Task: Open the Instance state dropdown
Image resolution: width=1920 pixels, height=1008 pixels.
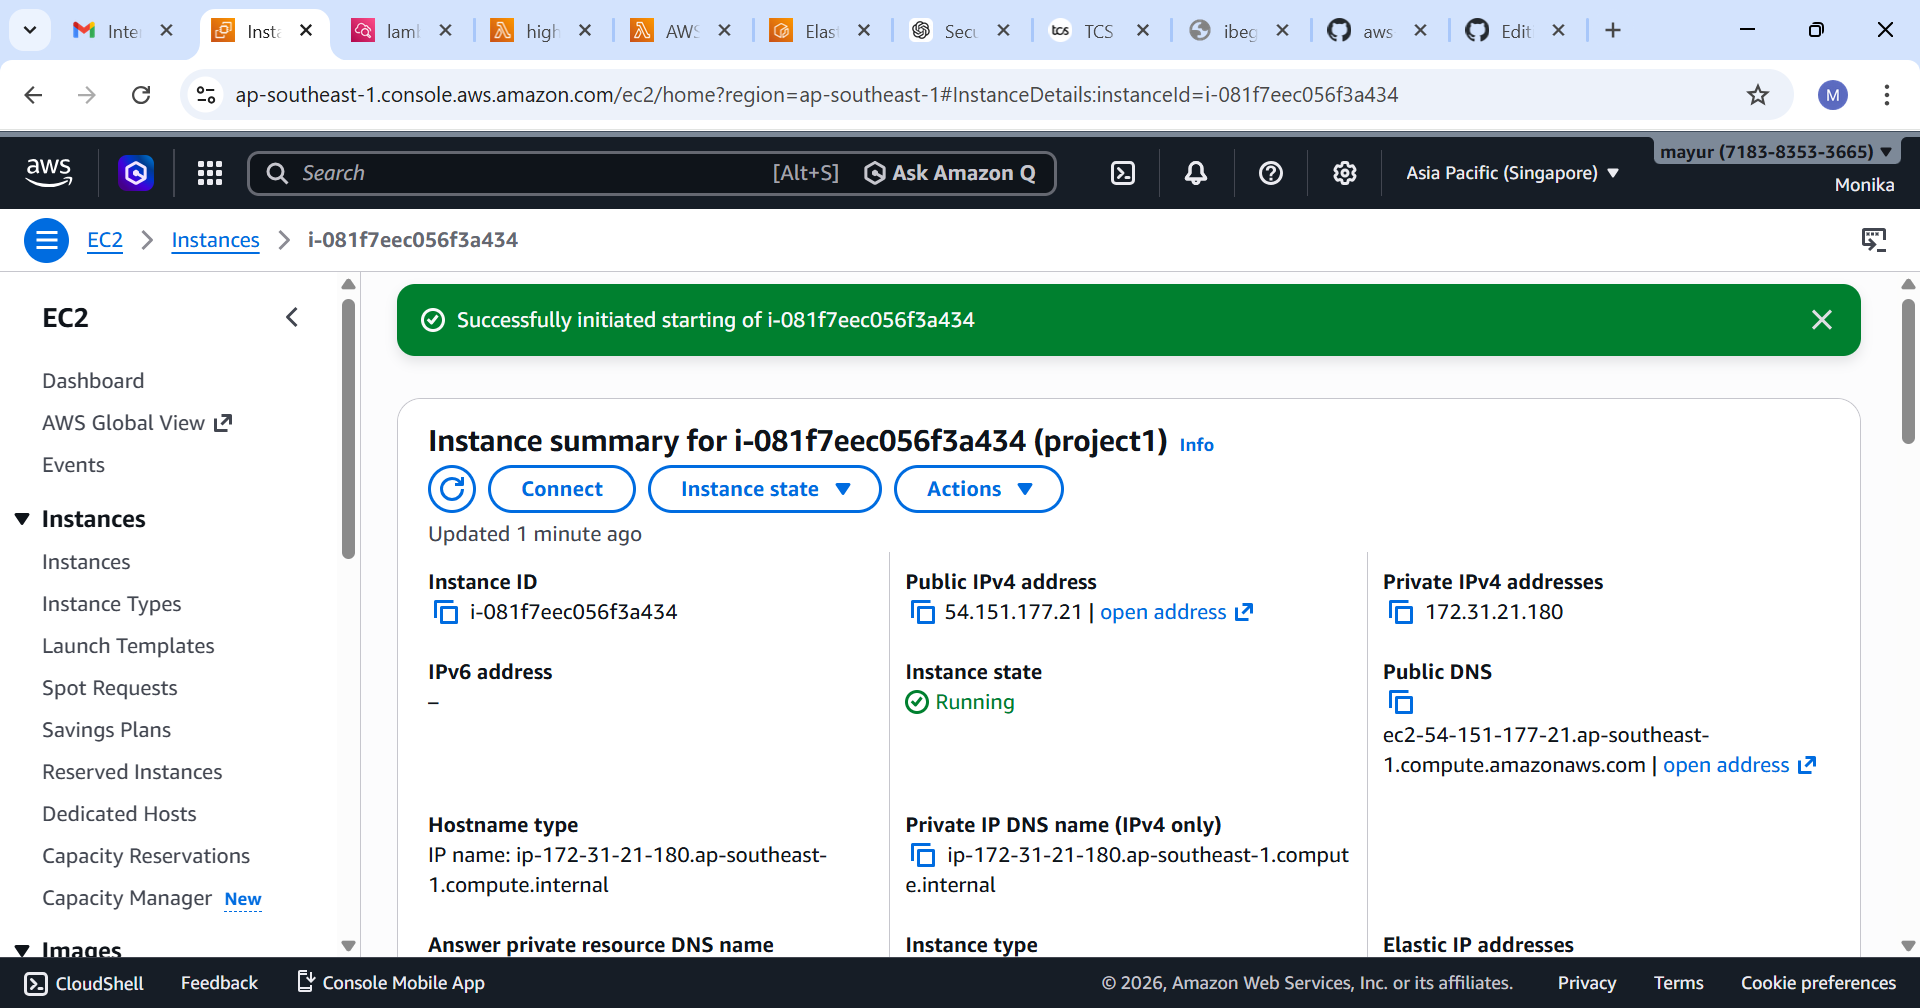Action: click(x=764, y=489)
